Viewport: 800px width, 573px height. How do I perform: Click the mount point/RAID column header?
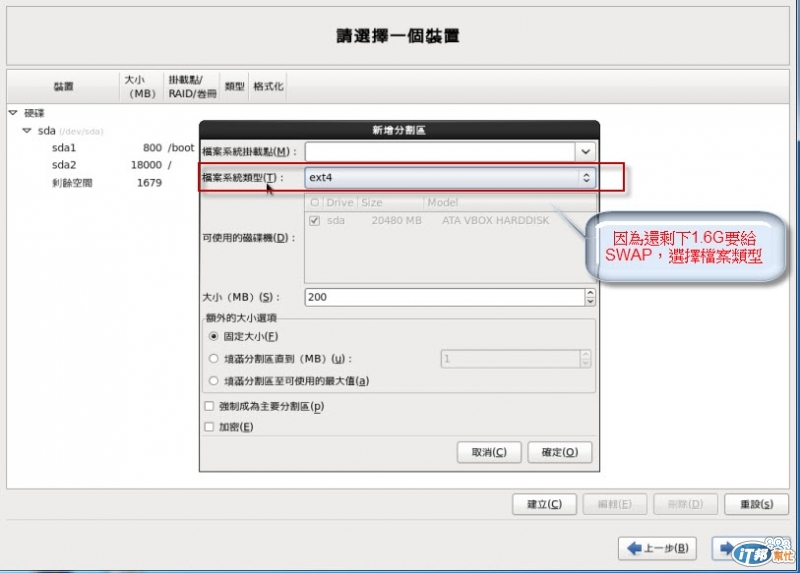tap(192, 86)
